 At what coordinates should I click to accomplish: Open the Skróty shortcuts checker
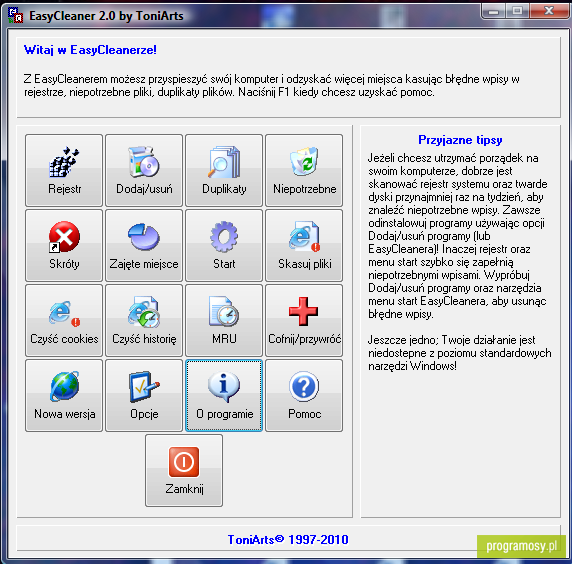coord(64,245)
